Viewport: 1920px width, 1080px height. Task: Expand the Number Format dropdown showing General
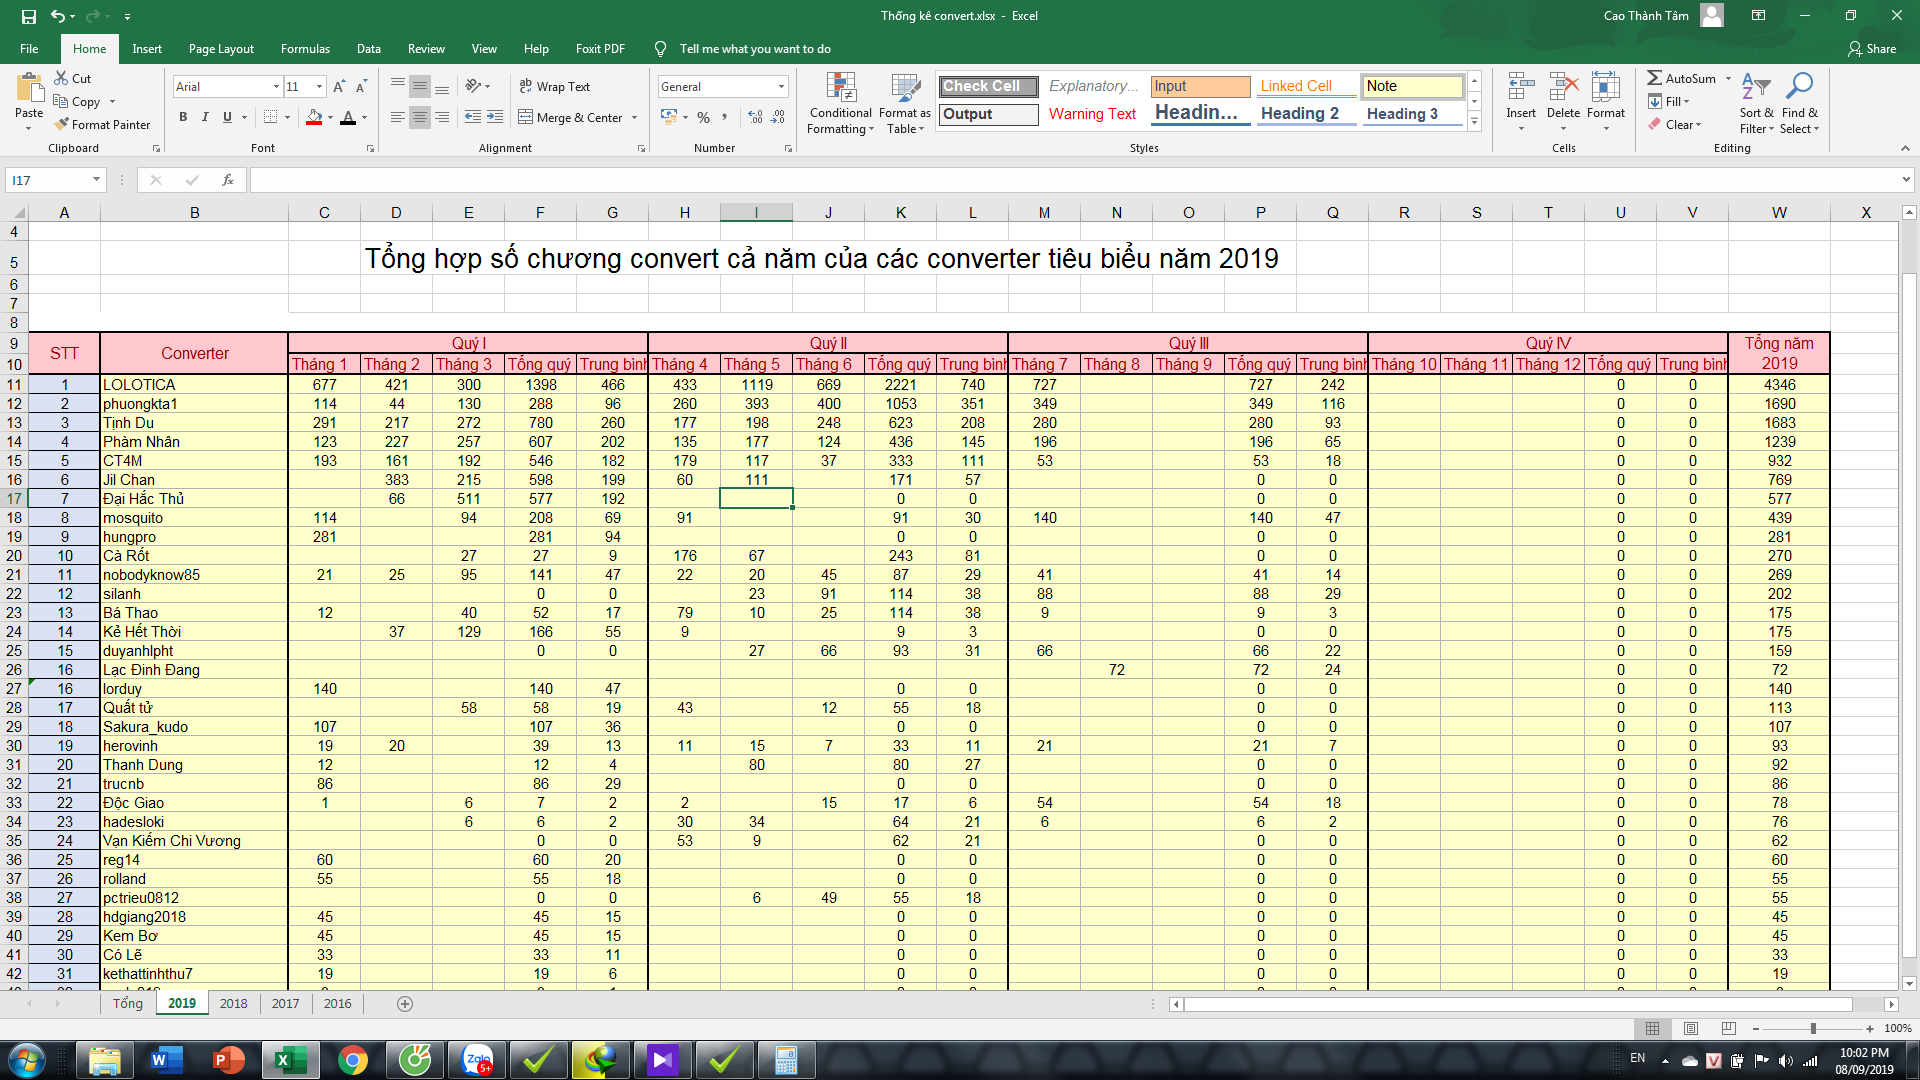(x=781, y=87)
